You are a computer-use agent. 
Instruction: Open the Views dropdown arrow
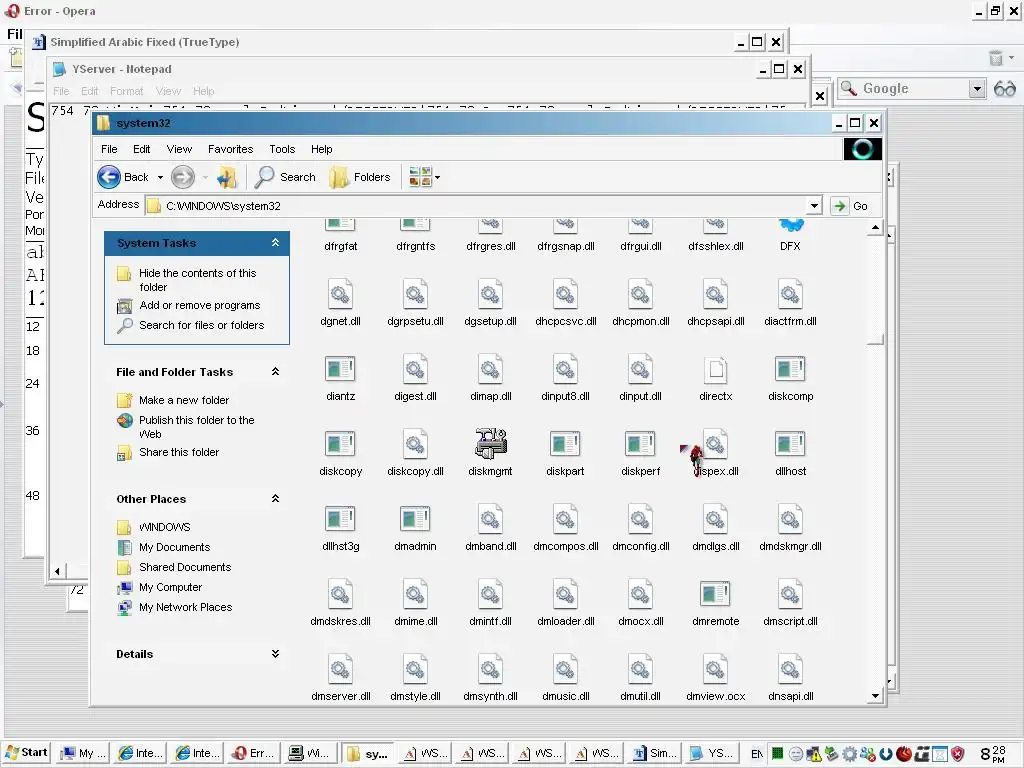pyautogui.click(x=438, y=178)
